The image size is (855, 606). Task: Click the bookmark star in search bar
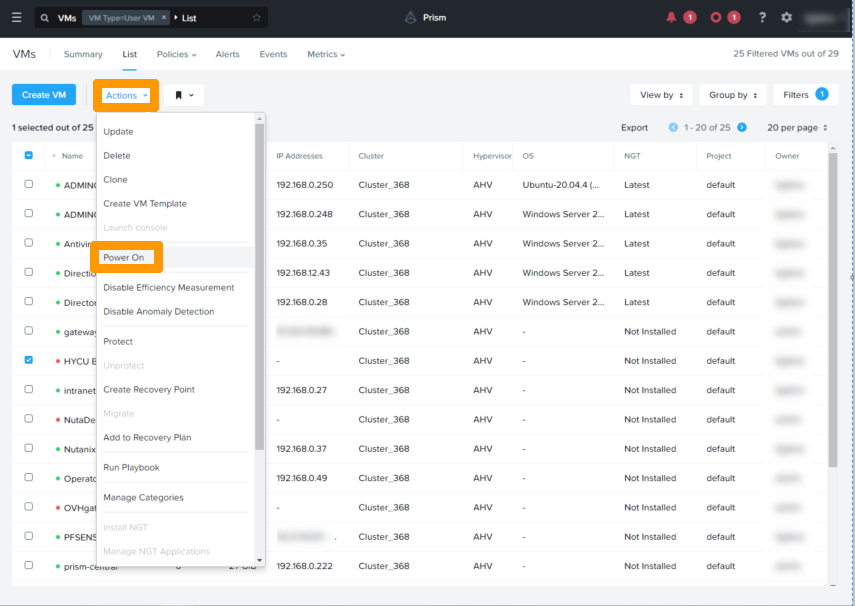click(x=256, y=18)
